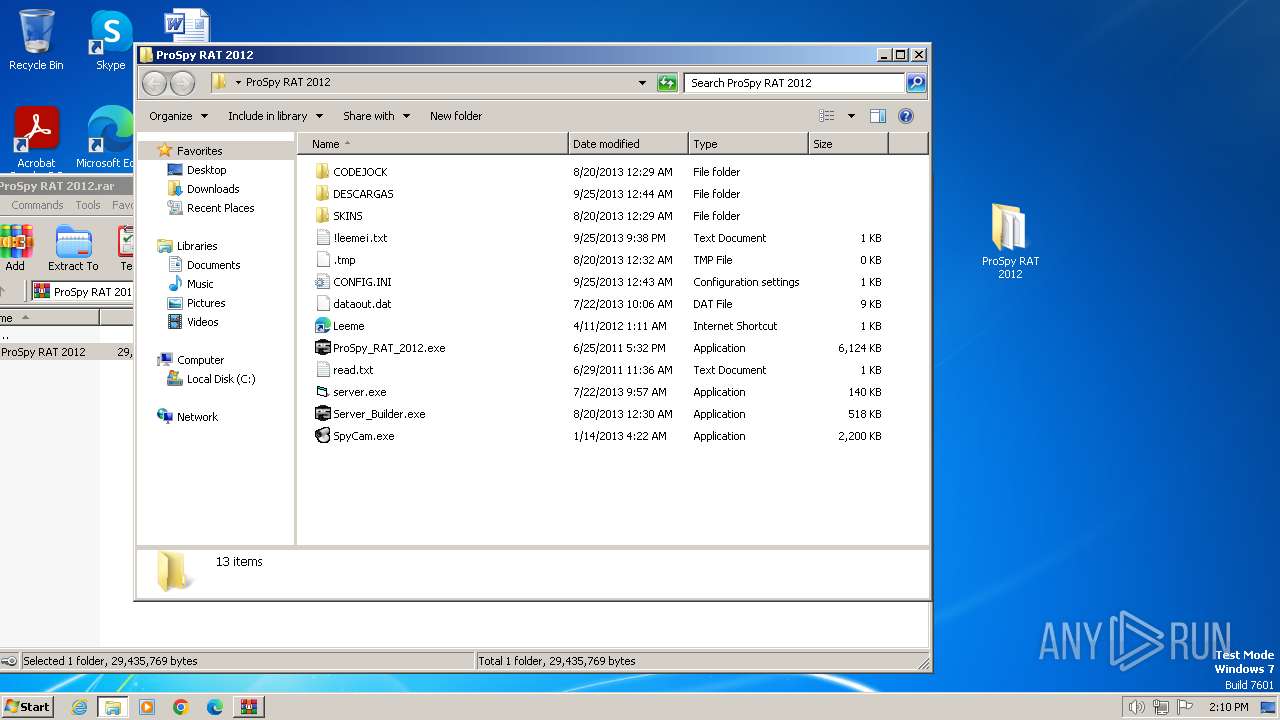Image resolution: width=1280 pixels, height=720 pixels.
Task: Click the Explorer Forward navigation arrow
Action: click(182, 83)
